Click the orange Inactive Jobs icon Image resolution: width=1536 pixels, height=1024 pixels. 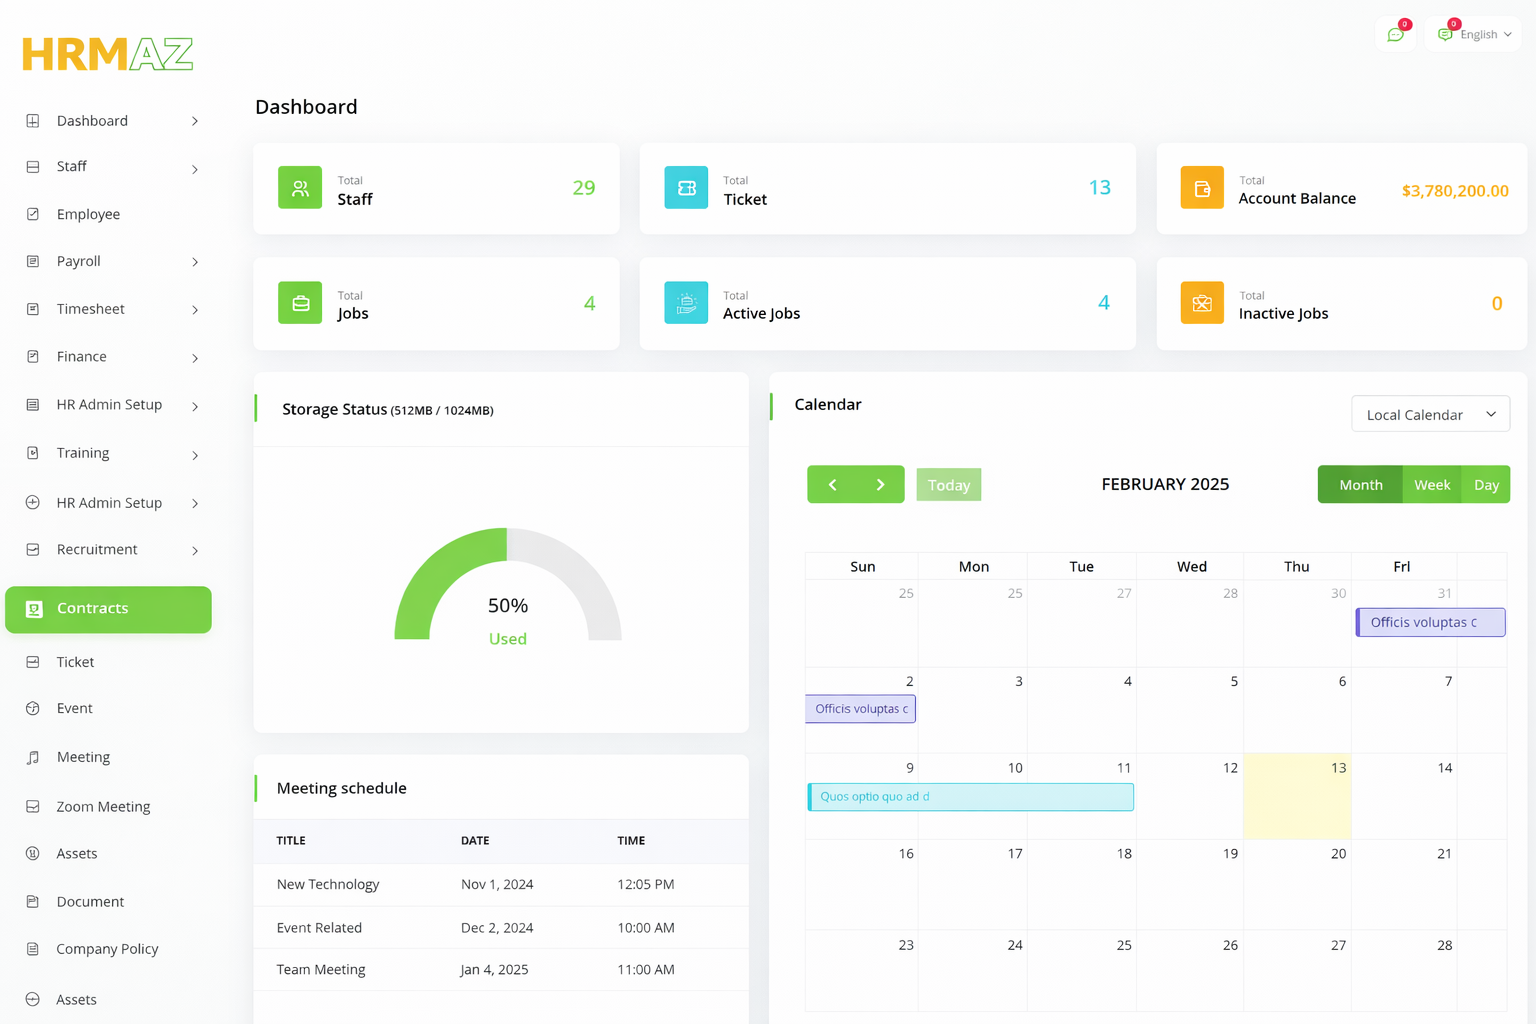coord(1202,303)
